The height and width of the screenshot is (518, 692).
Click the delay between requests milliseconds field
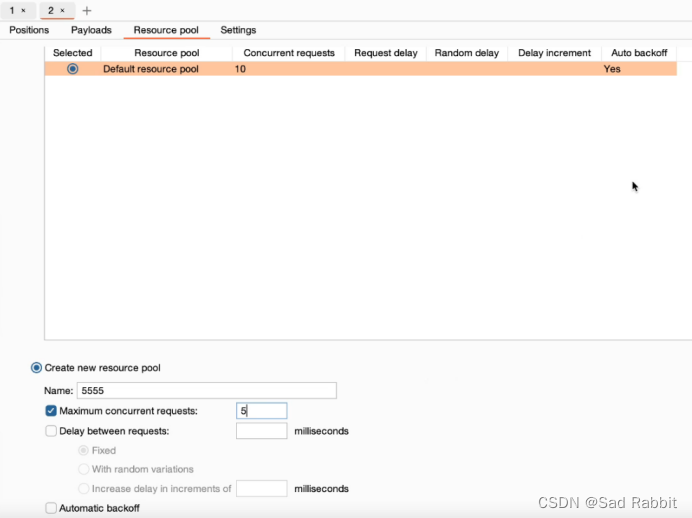pyautogui.click(x=262, y=431)
